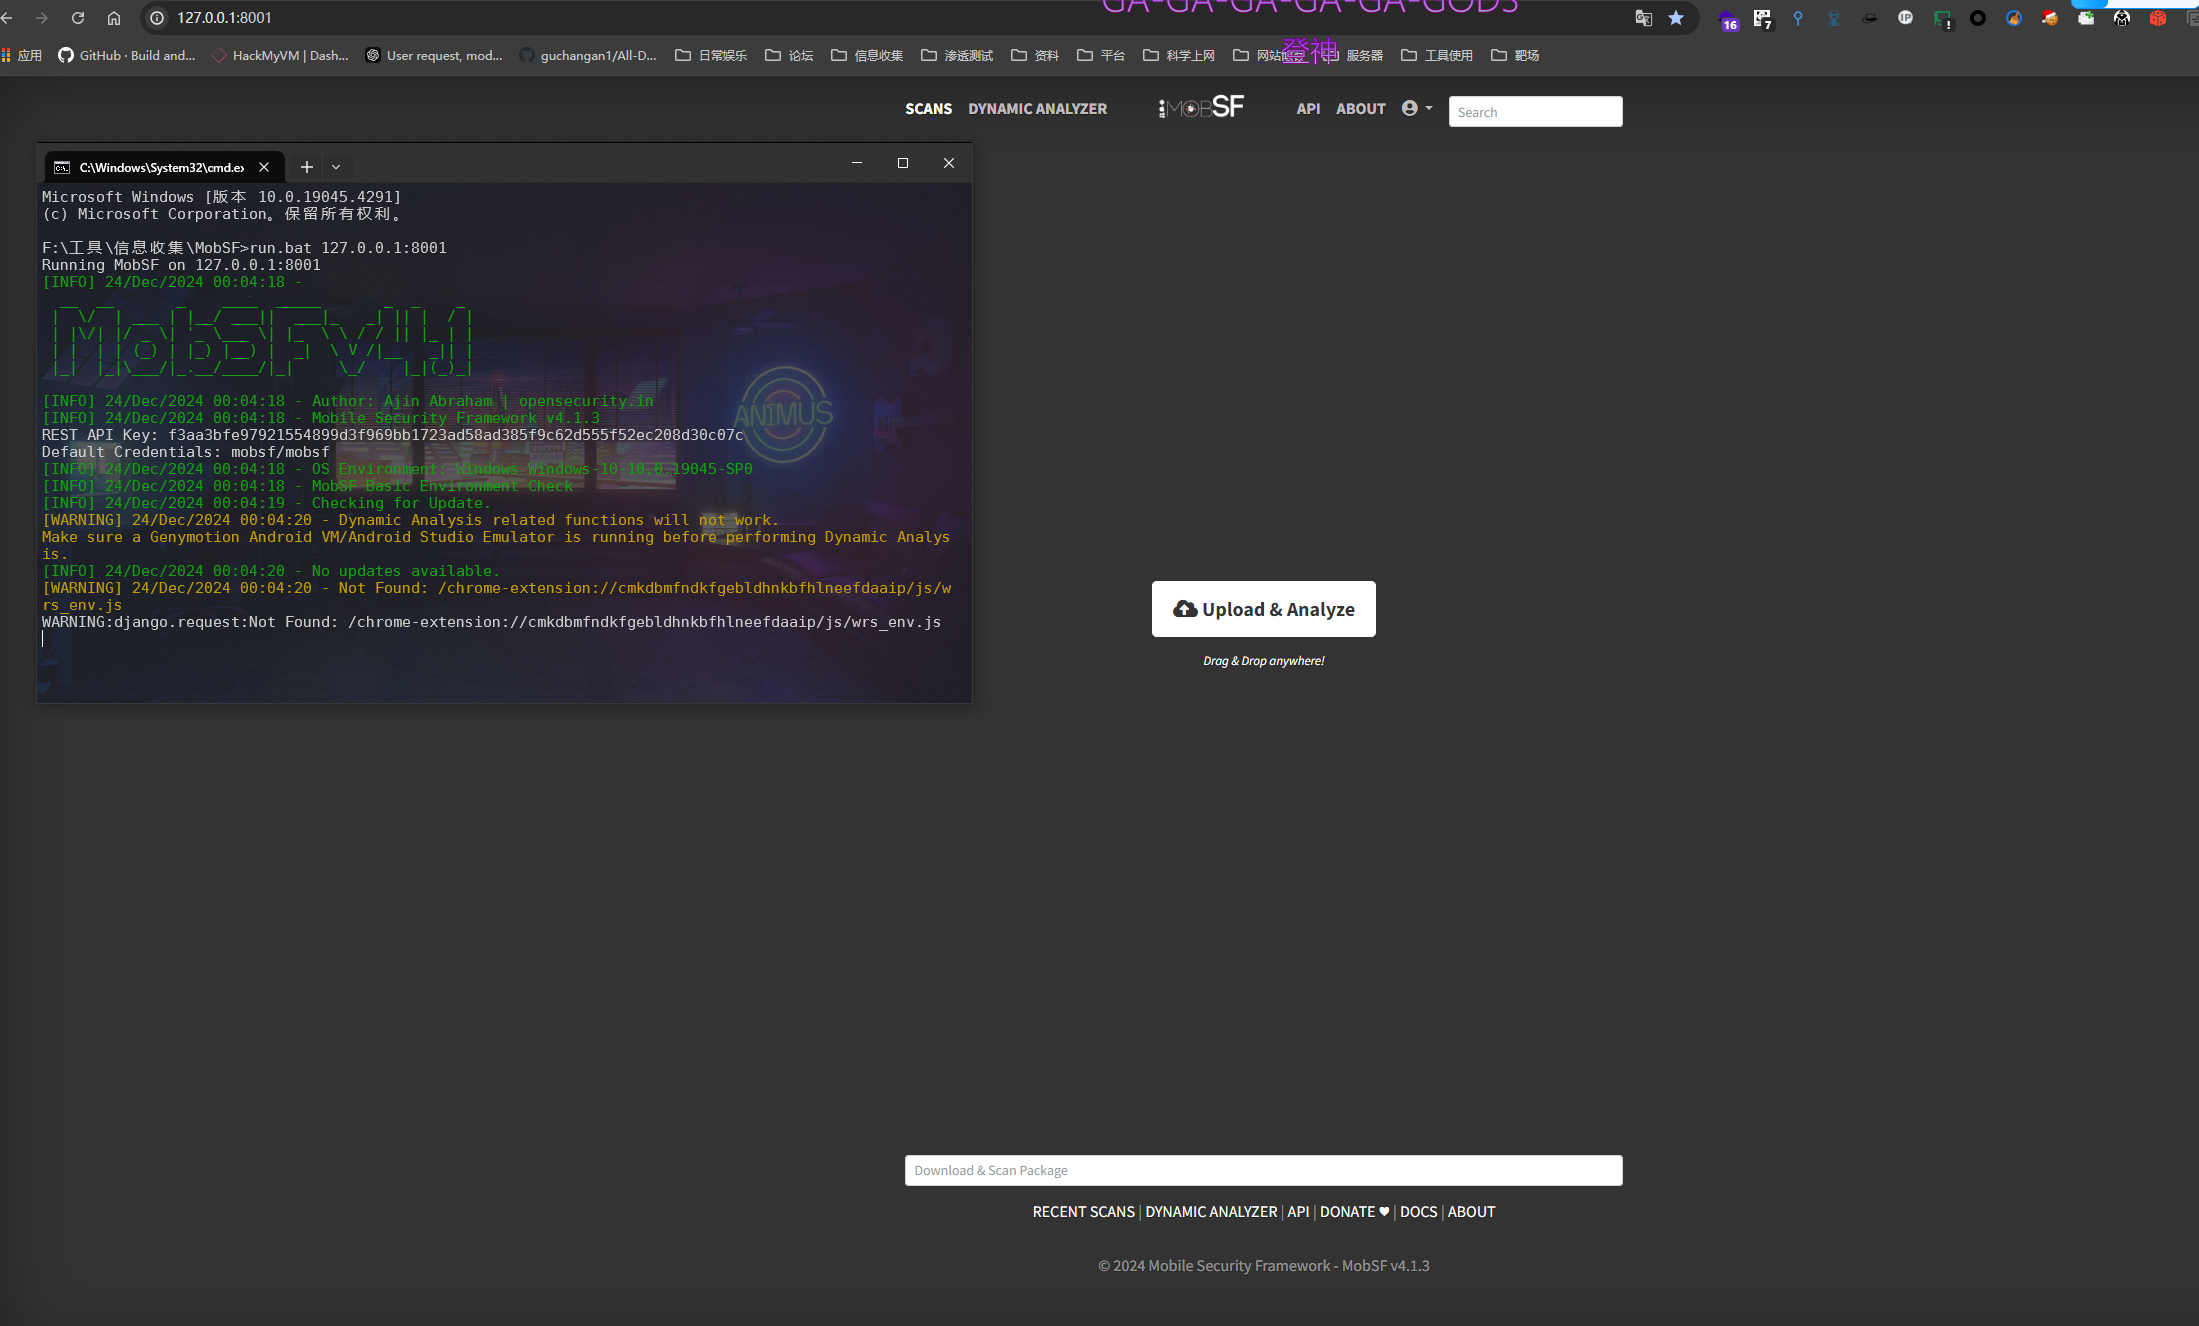Reload the page with the refresh icon
Screen dimensions: 2199x1326
pyautogui.click(x=78, y=18)
